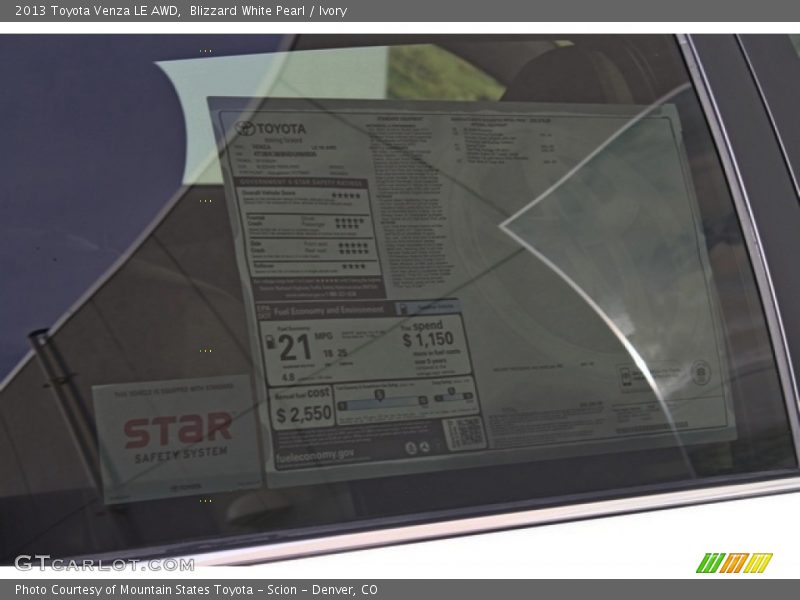Click the '2013 Toyota Venza LE AWD' title text
Screen dimensions: 800x600
pos(97,11)
